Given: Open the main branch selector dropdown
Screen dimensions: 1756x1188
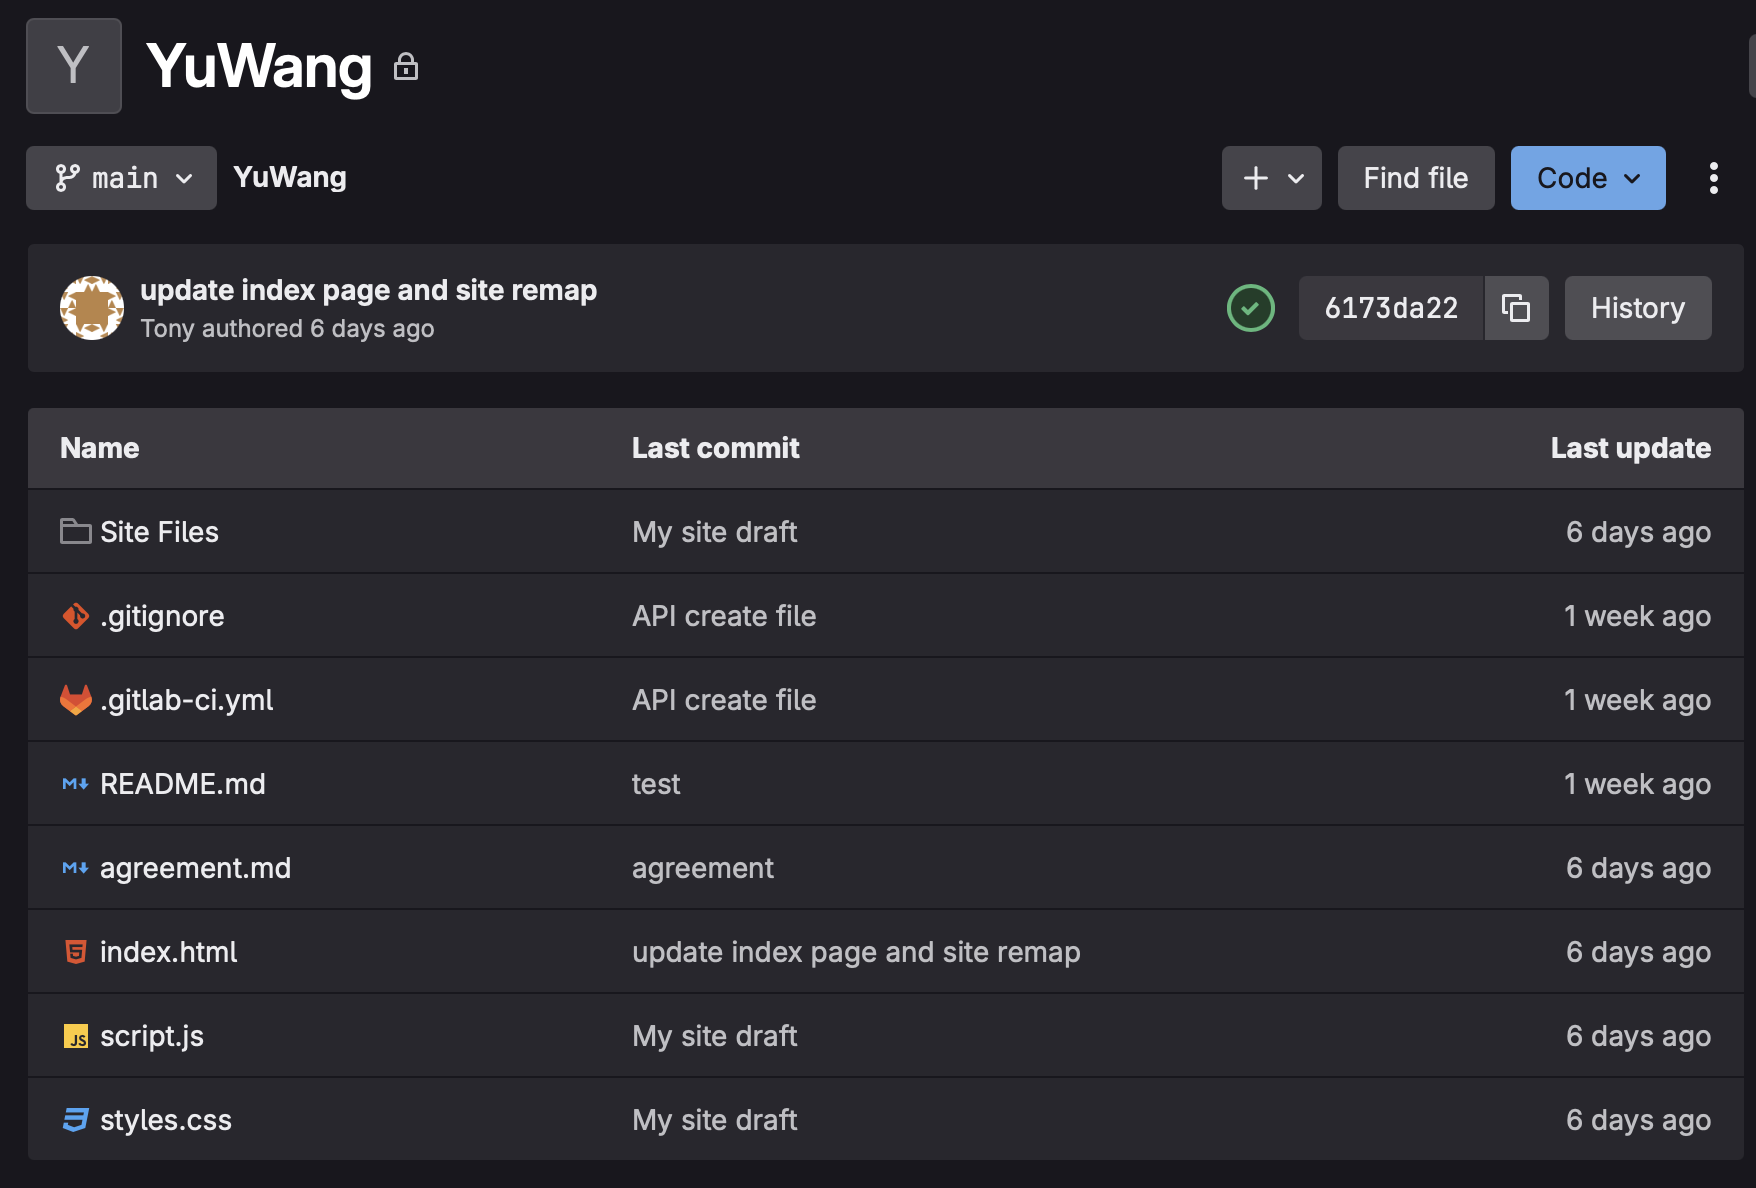Looking at the screenshot, I should click(121, 178).
